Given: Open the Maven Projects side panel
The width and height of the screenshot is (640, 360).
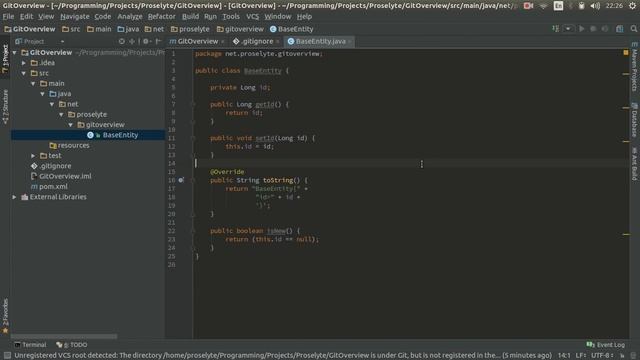Looking at the screenshot, I should (x=634, y=67).
